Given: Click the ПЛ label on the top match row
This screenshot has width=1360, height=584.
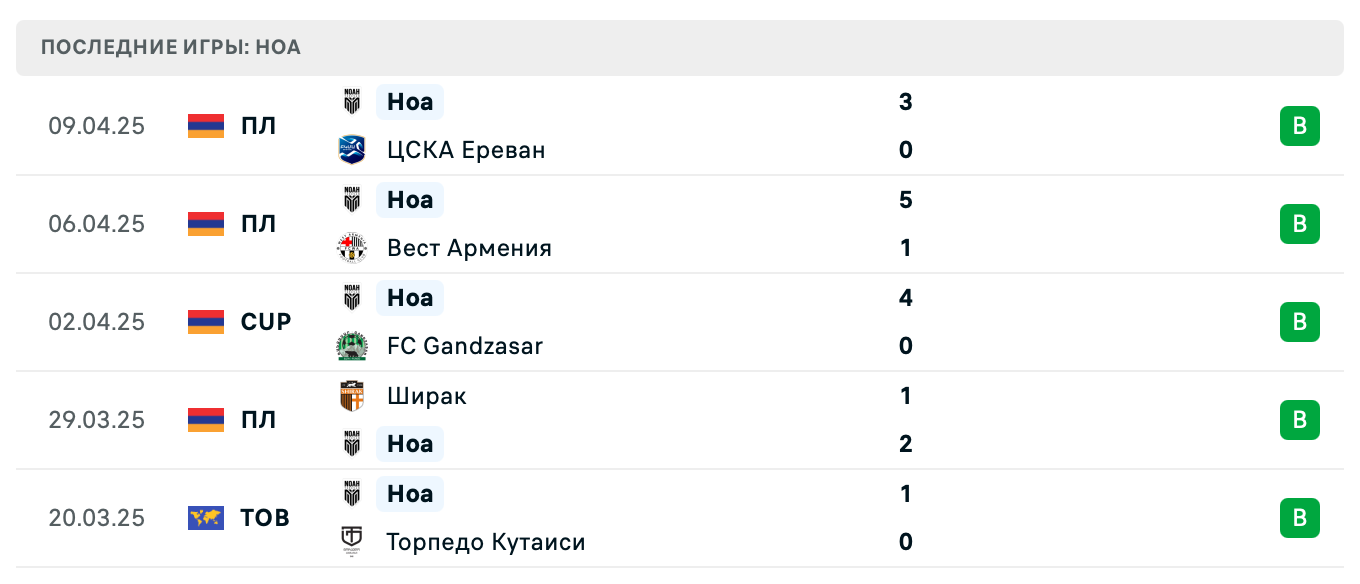Looking at the screenshot, I should click(x=260, y=125).
